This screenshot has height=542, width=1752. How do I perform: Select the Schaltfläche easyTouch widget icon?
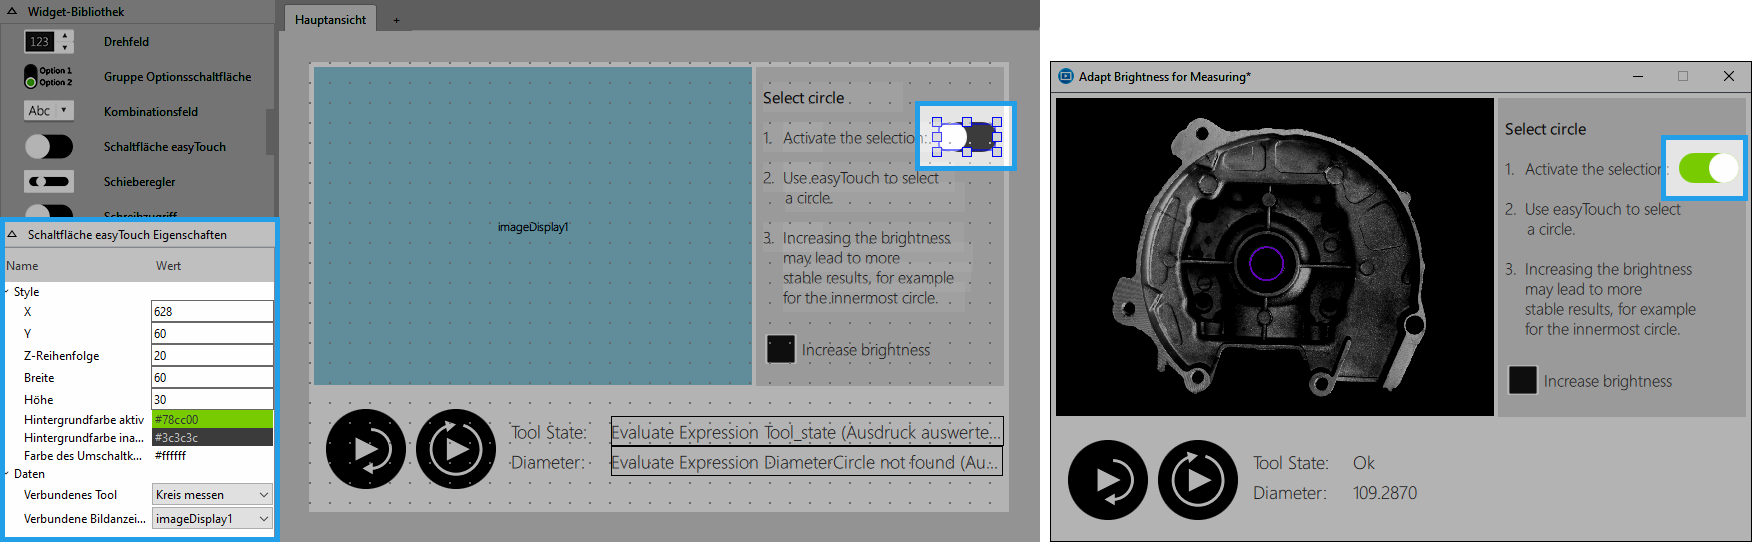pos(48,147)
